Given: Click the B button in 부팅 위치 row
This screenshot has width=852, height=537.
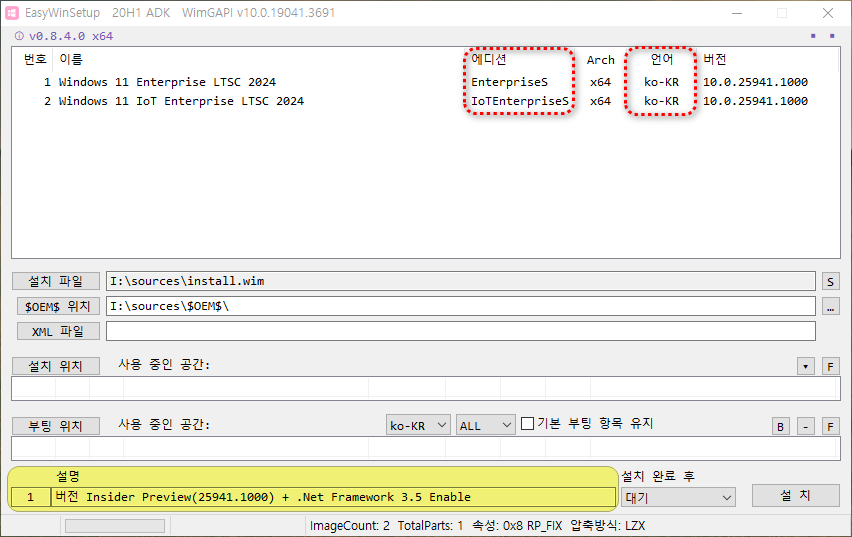Looking at the screenshot, I should 780,426.
